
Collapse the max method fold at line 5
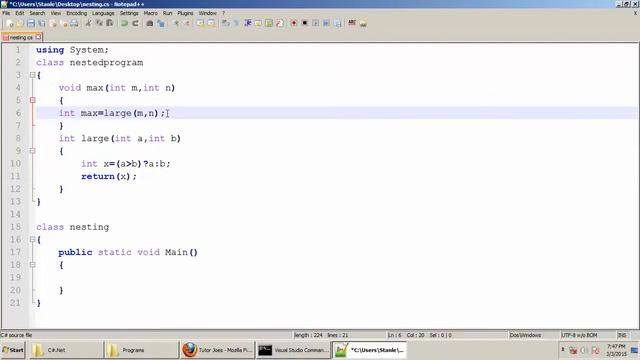[33, 100]
